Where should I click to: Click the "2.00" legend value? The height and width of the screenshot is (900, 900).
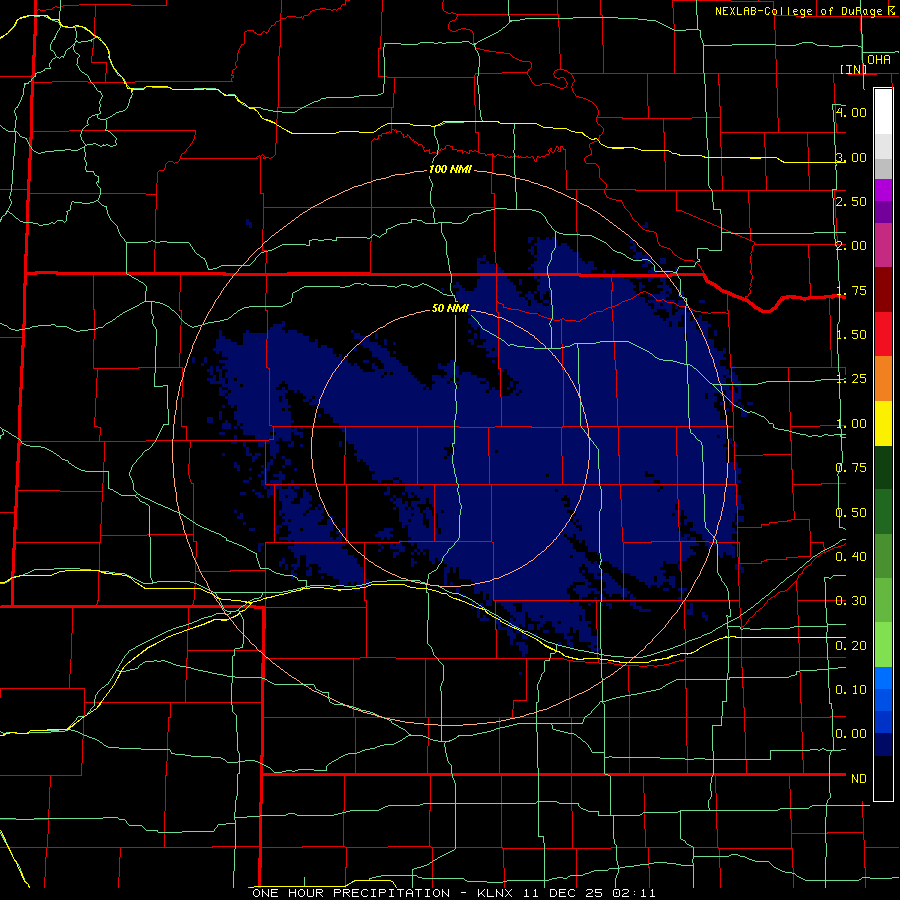(851, 246)
